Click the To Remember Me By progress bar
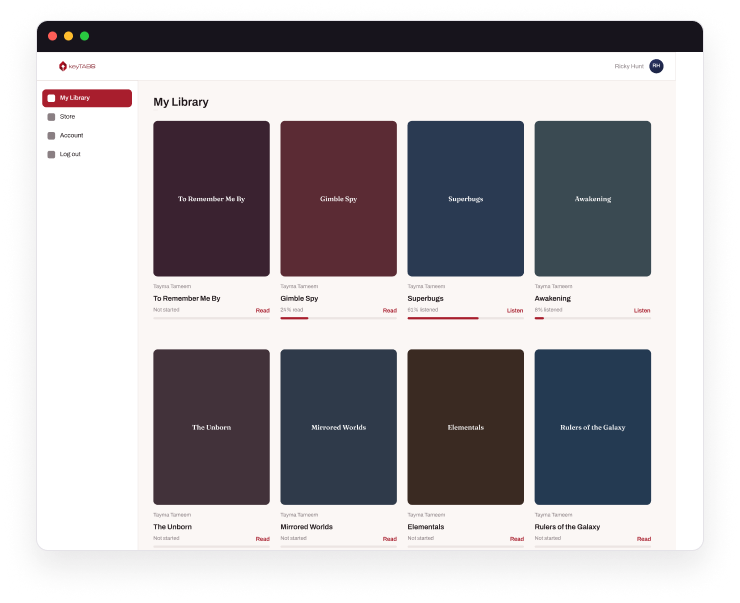740x603 pixels. 211,318
